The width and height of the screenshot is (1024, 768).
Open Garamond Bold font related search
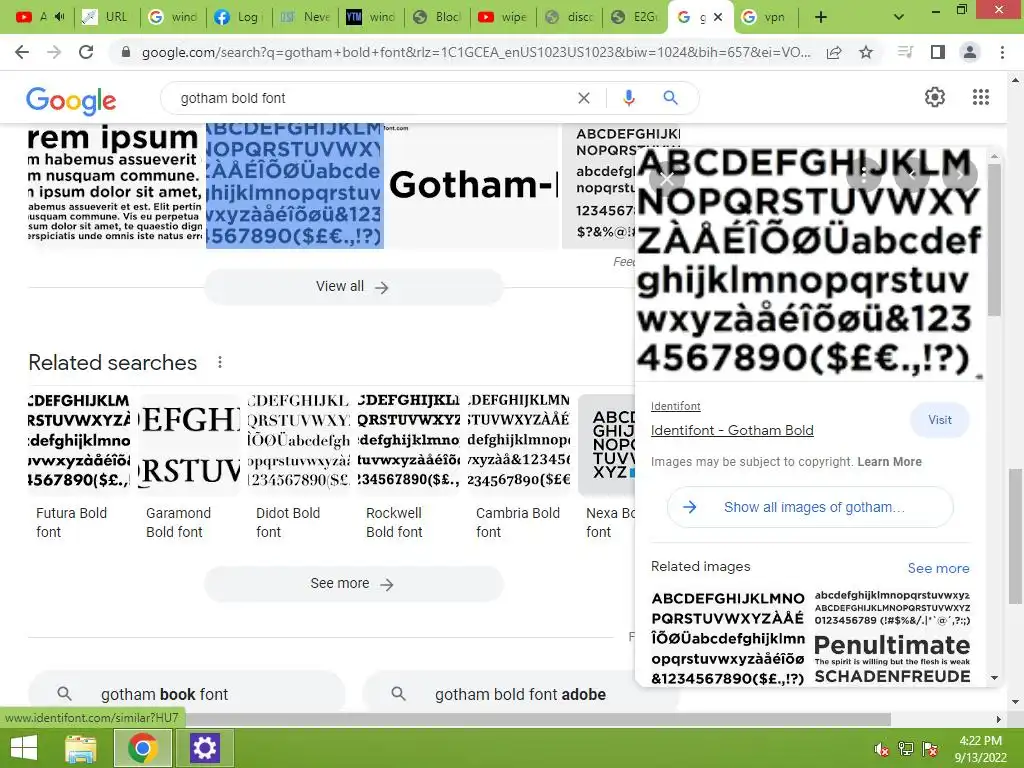[x=189, y=466]
